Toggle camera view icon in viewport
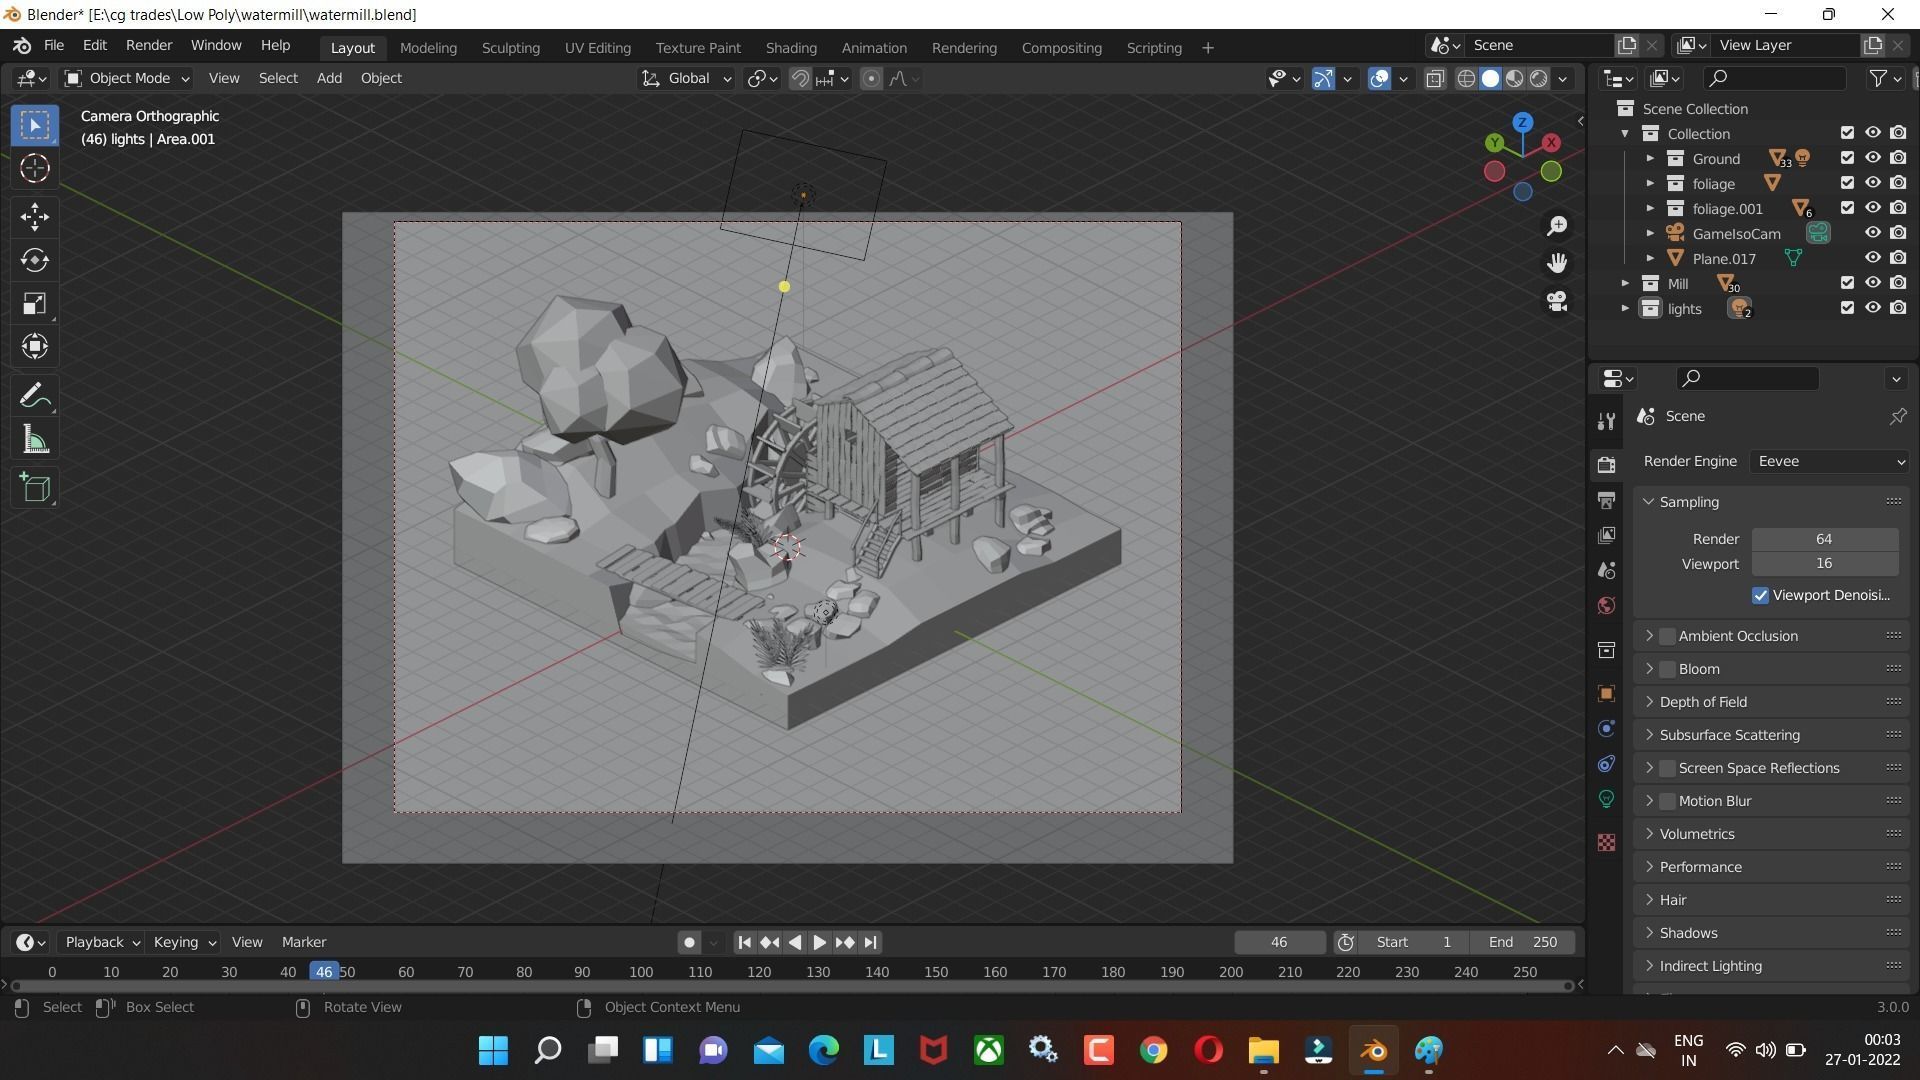Viewport: 1920px width, 1080px height. click(x=1556, y=301)
